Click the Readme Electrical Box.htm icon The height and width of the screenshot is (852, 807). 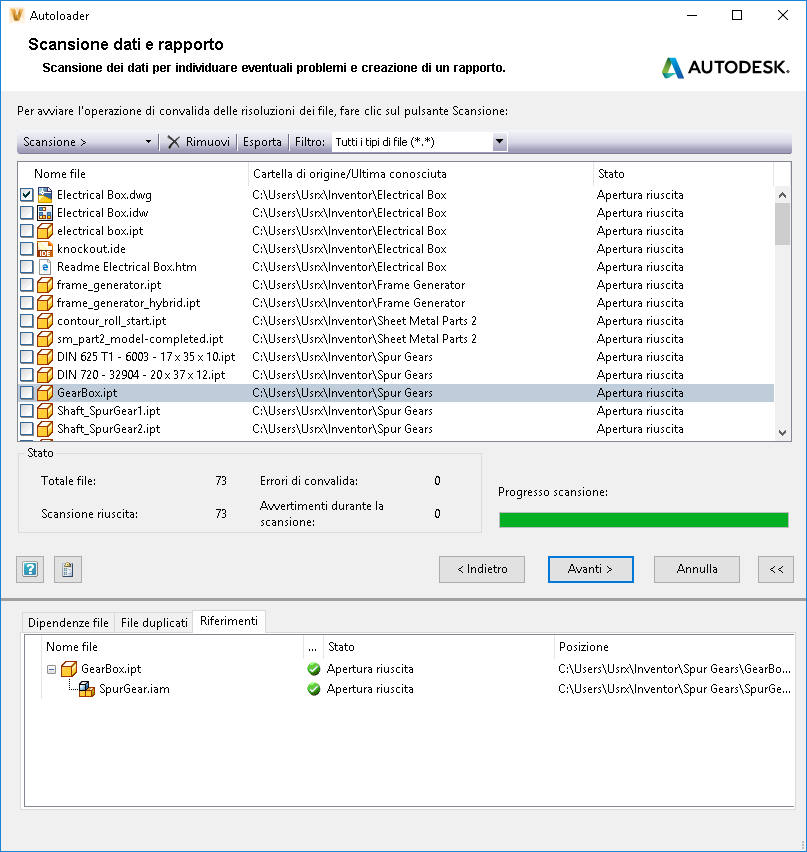click(x=45, y=267)
